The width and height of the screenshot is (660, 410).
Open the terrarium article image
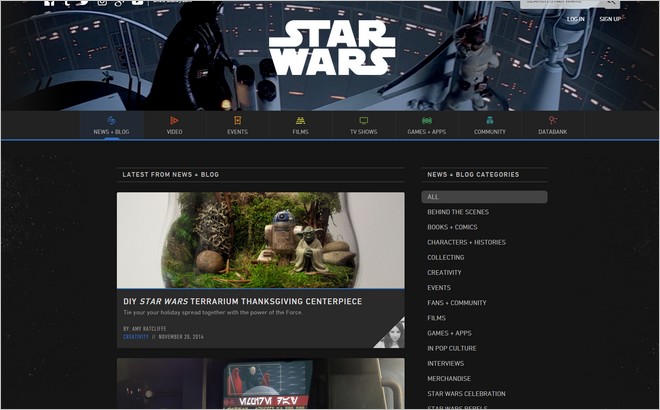(x=261, y=240)
